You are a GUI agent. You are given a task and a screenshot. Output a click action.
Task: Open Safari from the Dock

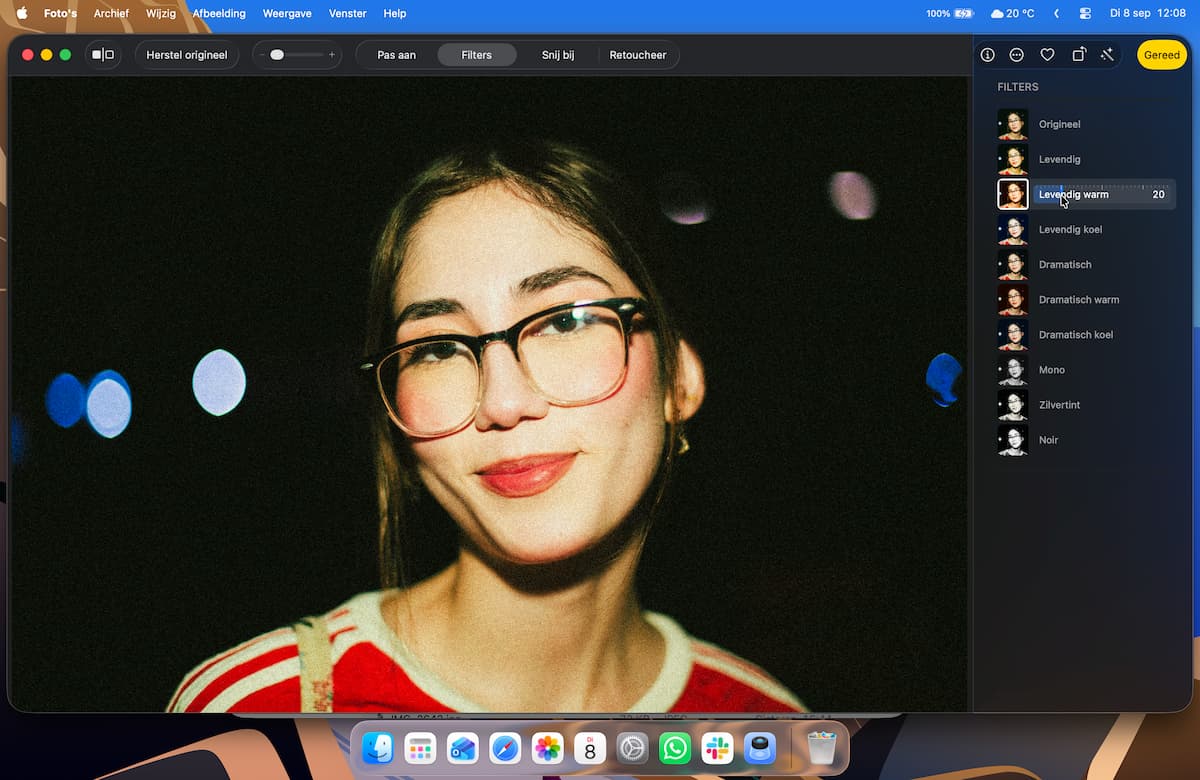pos(505,748)
